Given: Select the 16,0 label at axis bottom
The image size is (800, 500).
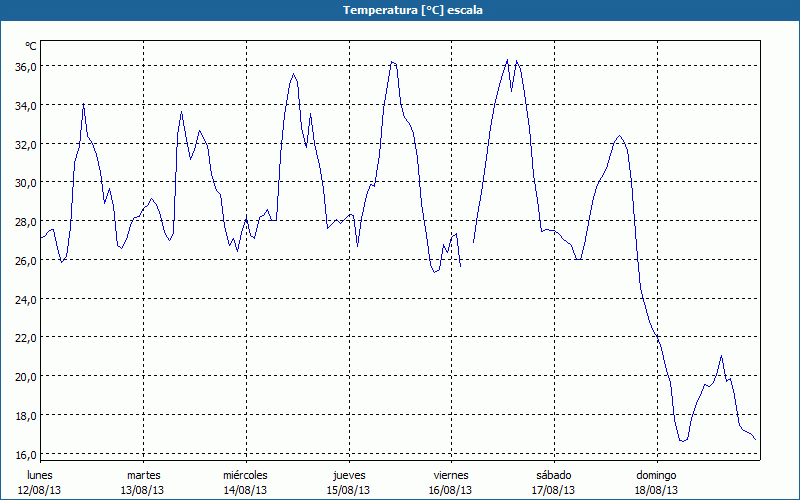Looking at the screenshot, I should point(25,454).
